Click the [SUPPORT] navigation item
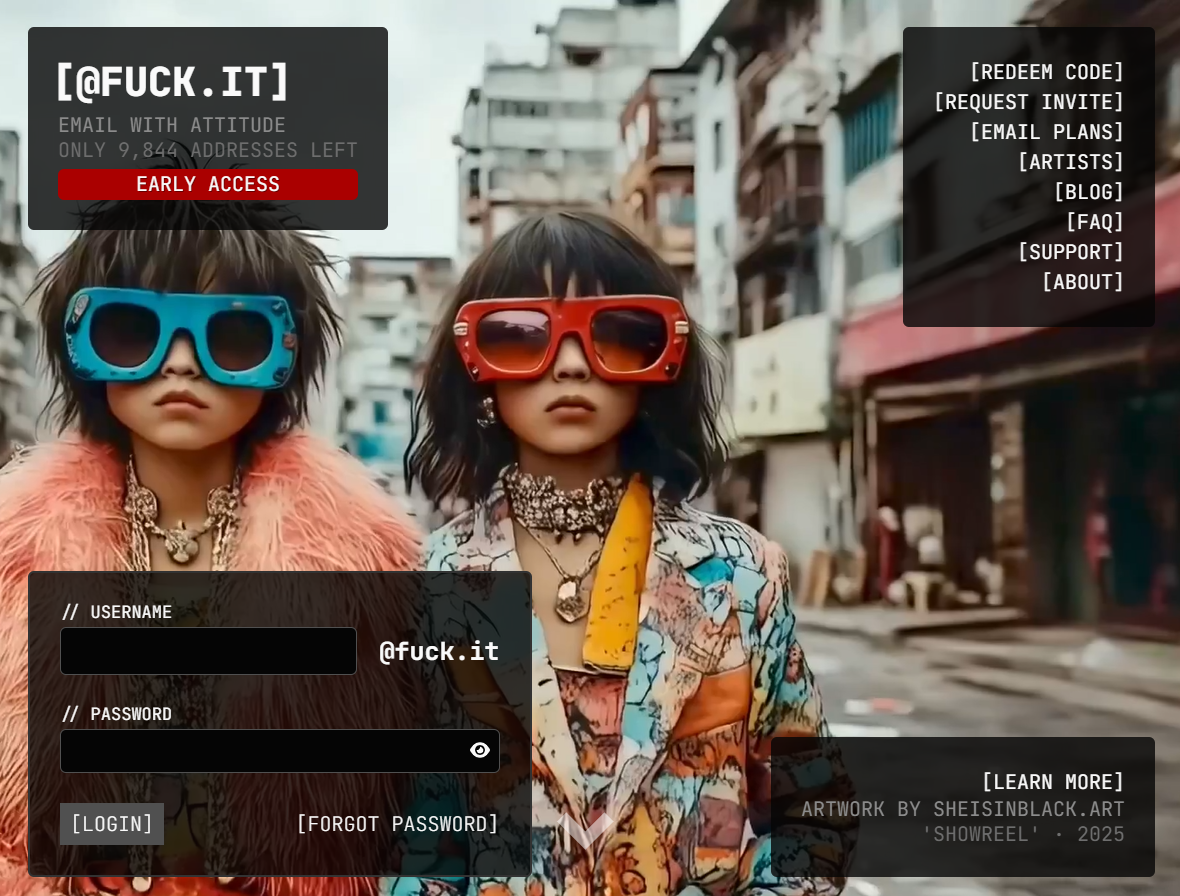The height and width of the screenshot is (896, 1180). 1070,252
